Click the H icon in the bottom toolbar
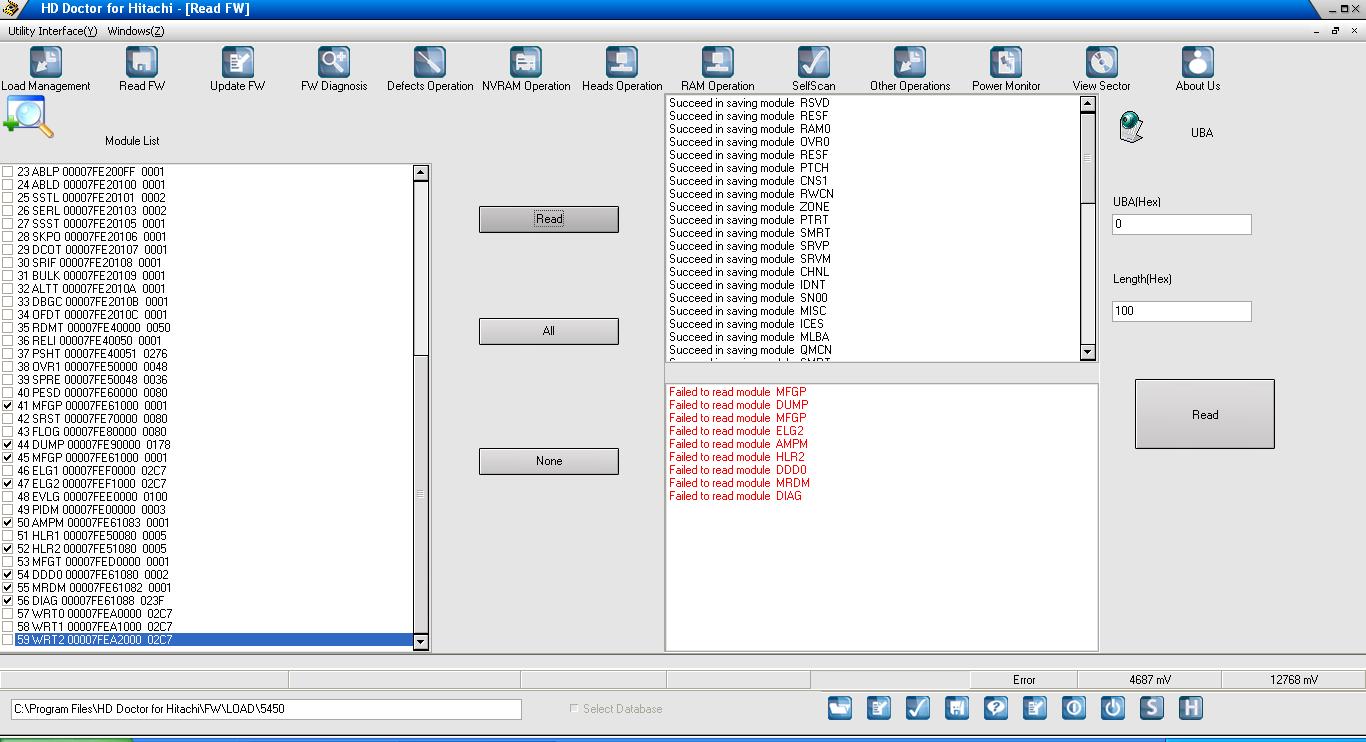The height and width of the screenshot is (742, 1366). [1191, 708]
